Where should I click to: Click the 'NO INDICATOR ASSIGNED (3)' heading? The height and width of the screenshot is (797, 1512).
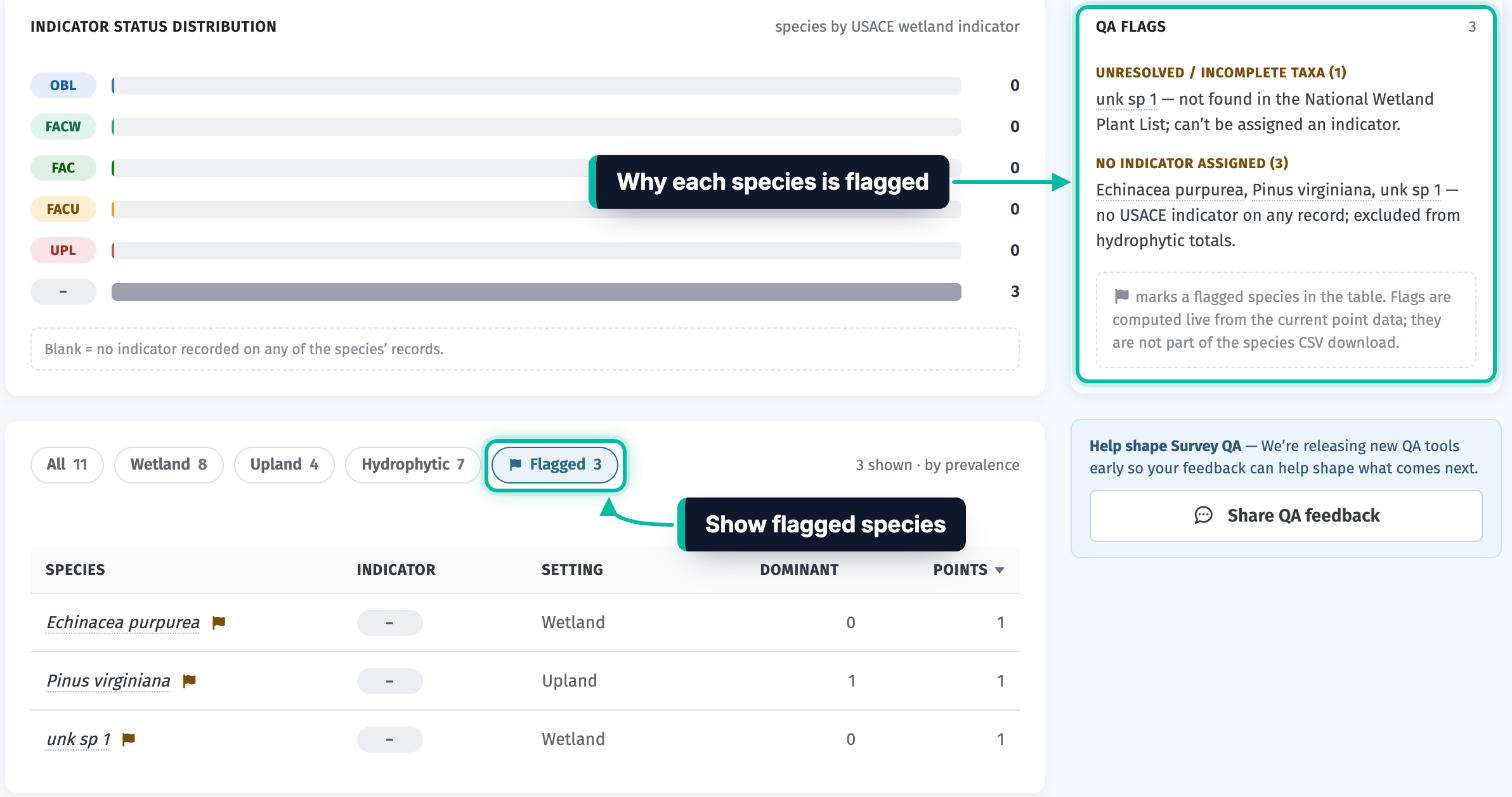pyautogui.click(x=1192, y=163)
